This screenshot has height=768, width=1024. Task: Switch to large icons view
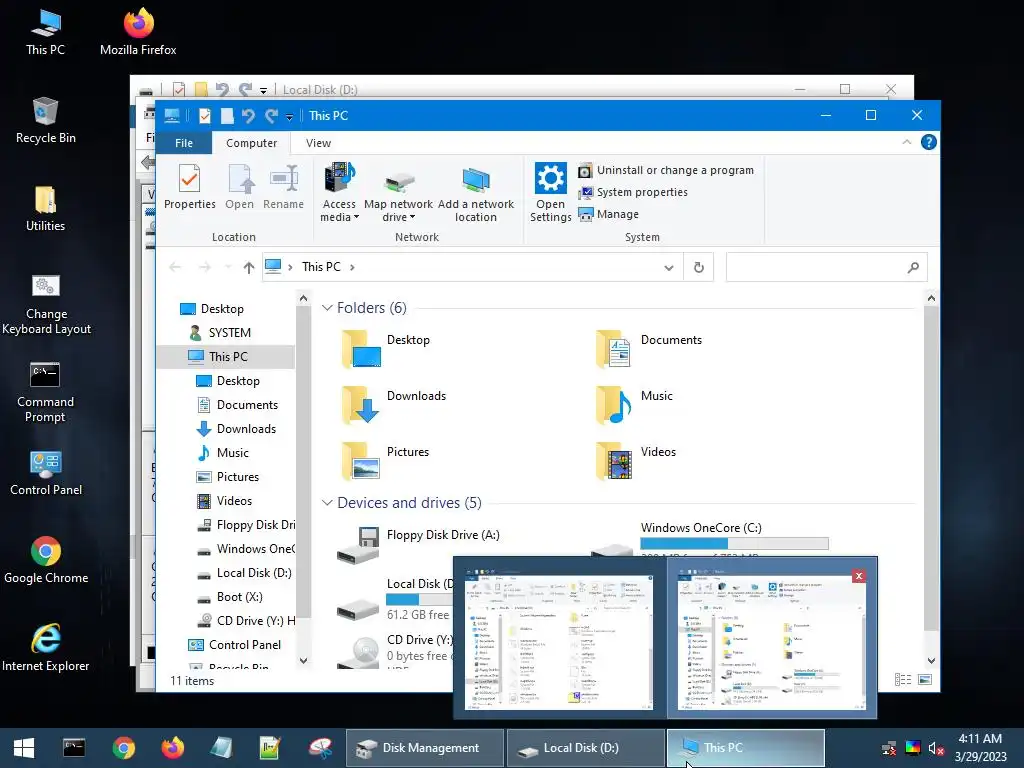pos(925,680)
